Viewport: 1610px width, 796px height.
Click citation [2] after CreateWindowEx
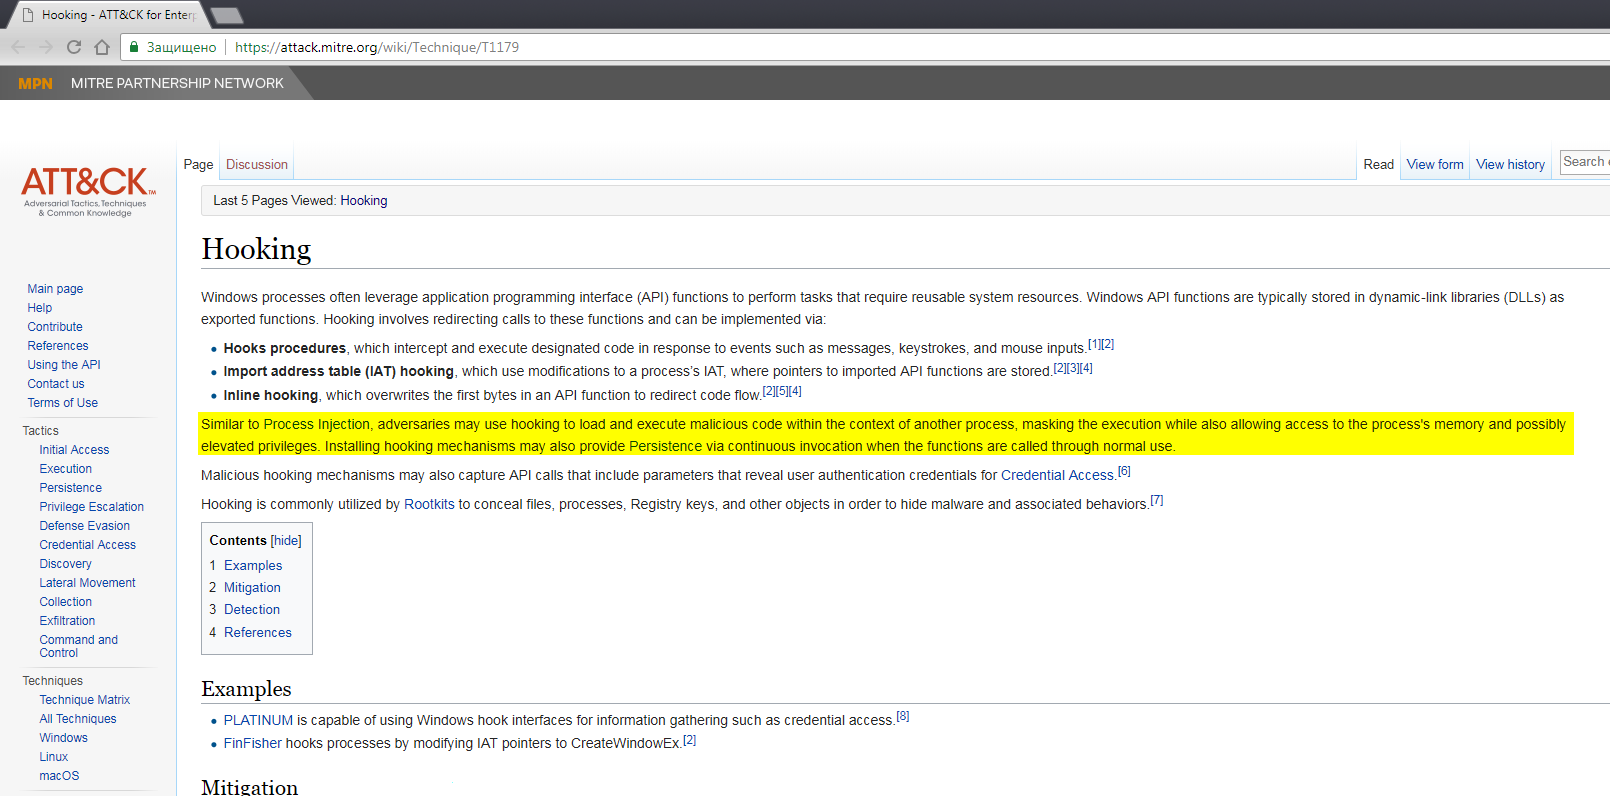point(689,740)
